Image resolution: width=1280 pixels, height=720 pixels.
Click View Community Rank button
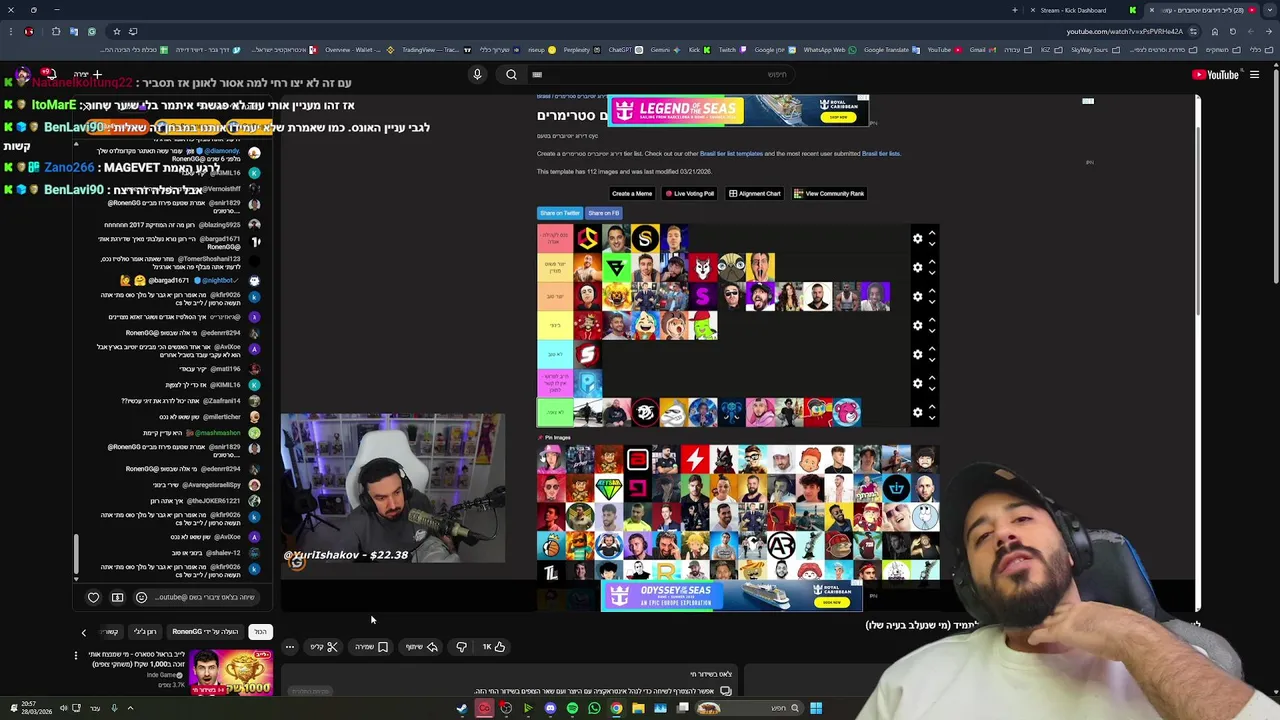(x=829, y=194)
